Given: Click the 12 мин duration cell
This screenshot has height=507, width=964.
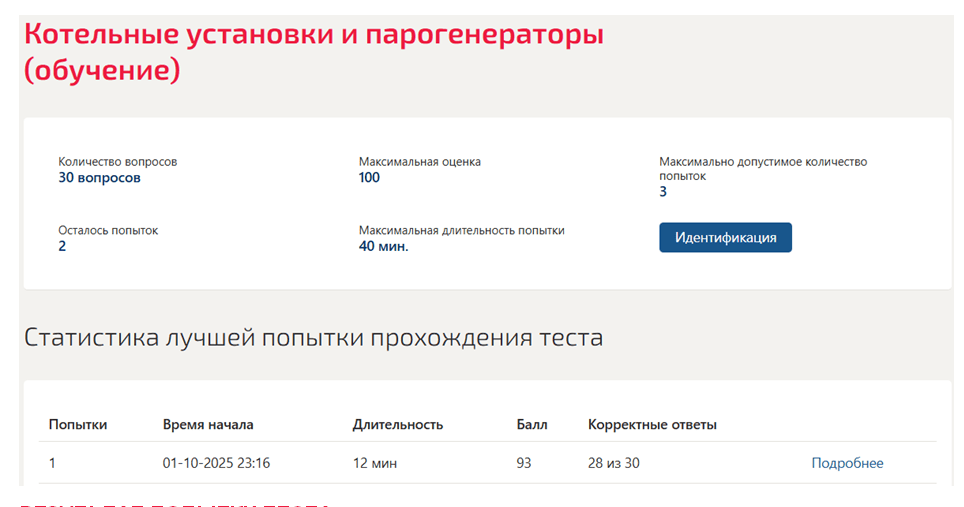Looking at the screenshot, I should pos(375,463).
